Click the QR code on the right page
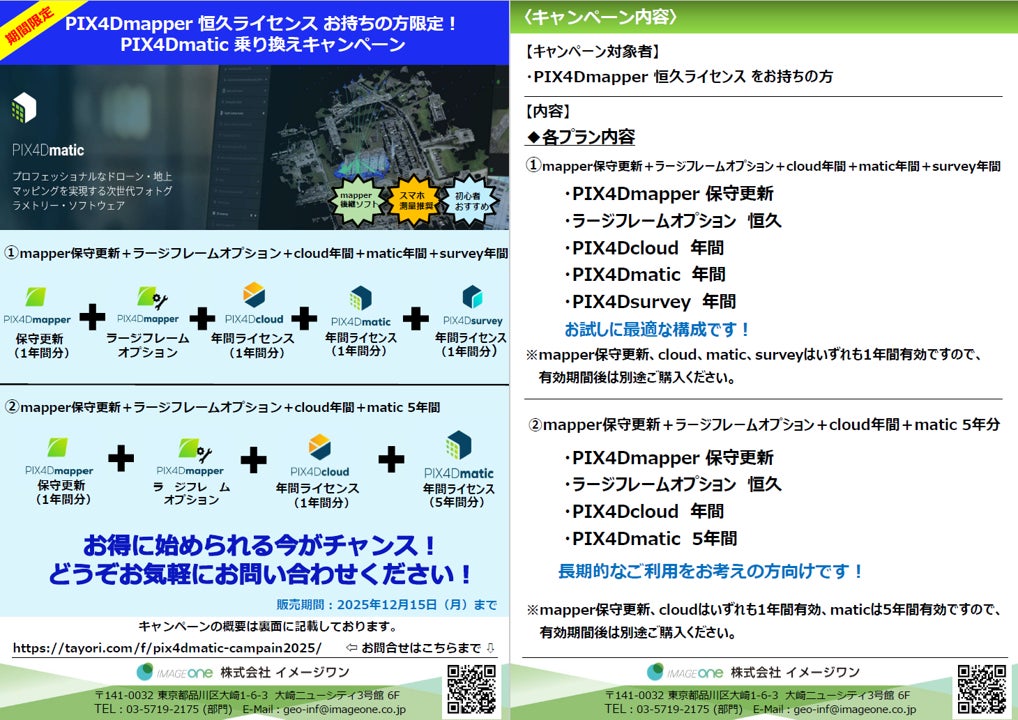Image resolution: width=1018 pixels, height=720 pixels. tap(982, 689)
